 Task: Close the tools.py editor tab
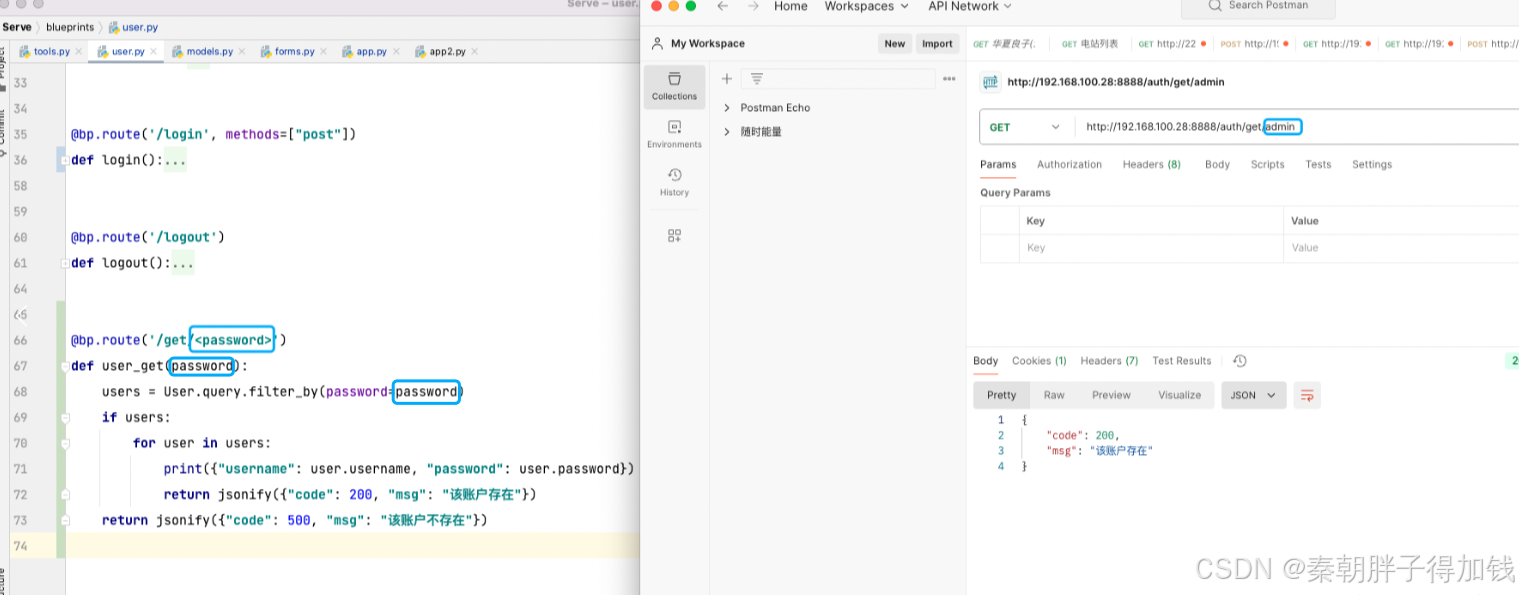[x=78, y=51]
